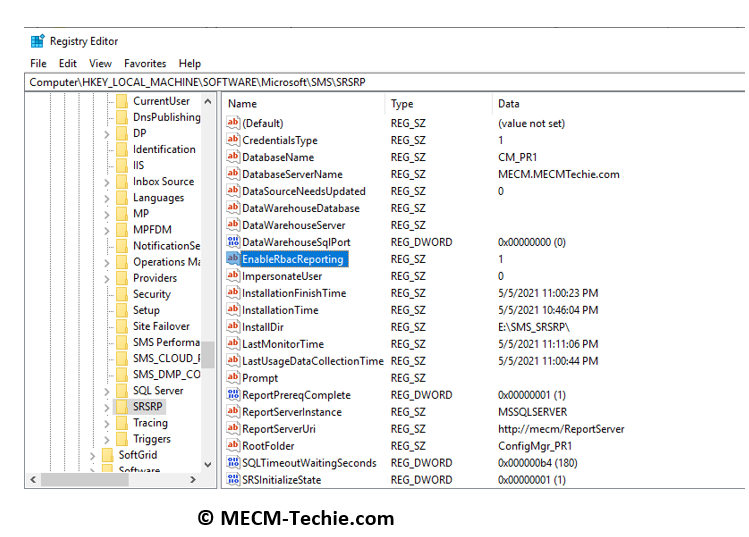
Task: Click the registry path address bar
Action: point(385,82)
